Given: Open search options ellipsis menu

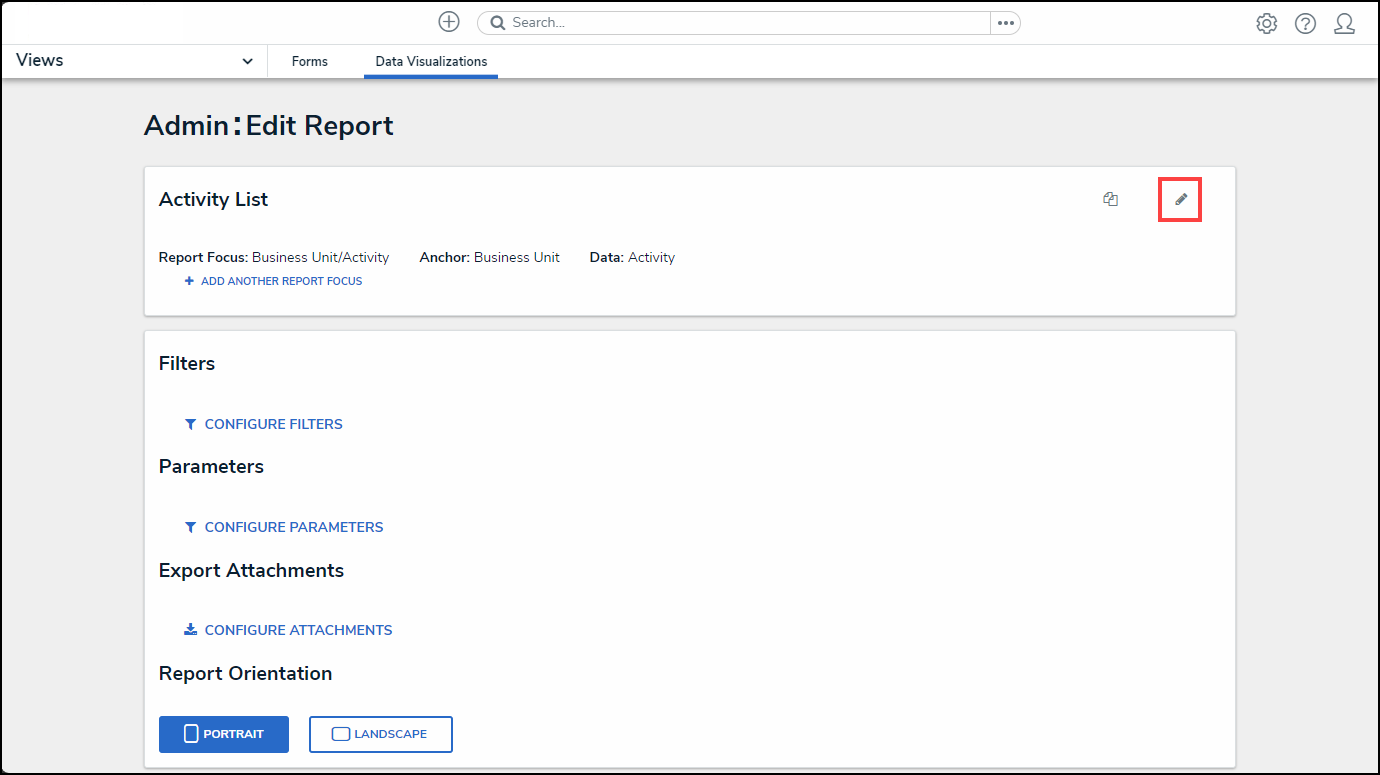Looking at the screenshot, I should click(1005, 23).
